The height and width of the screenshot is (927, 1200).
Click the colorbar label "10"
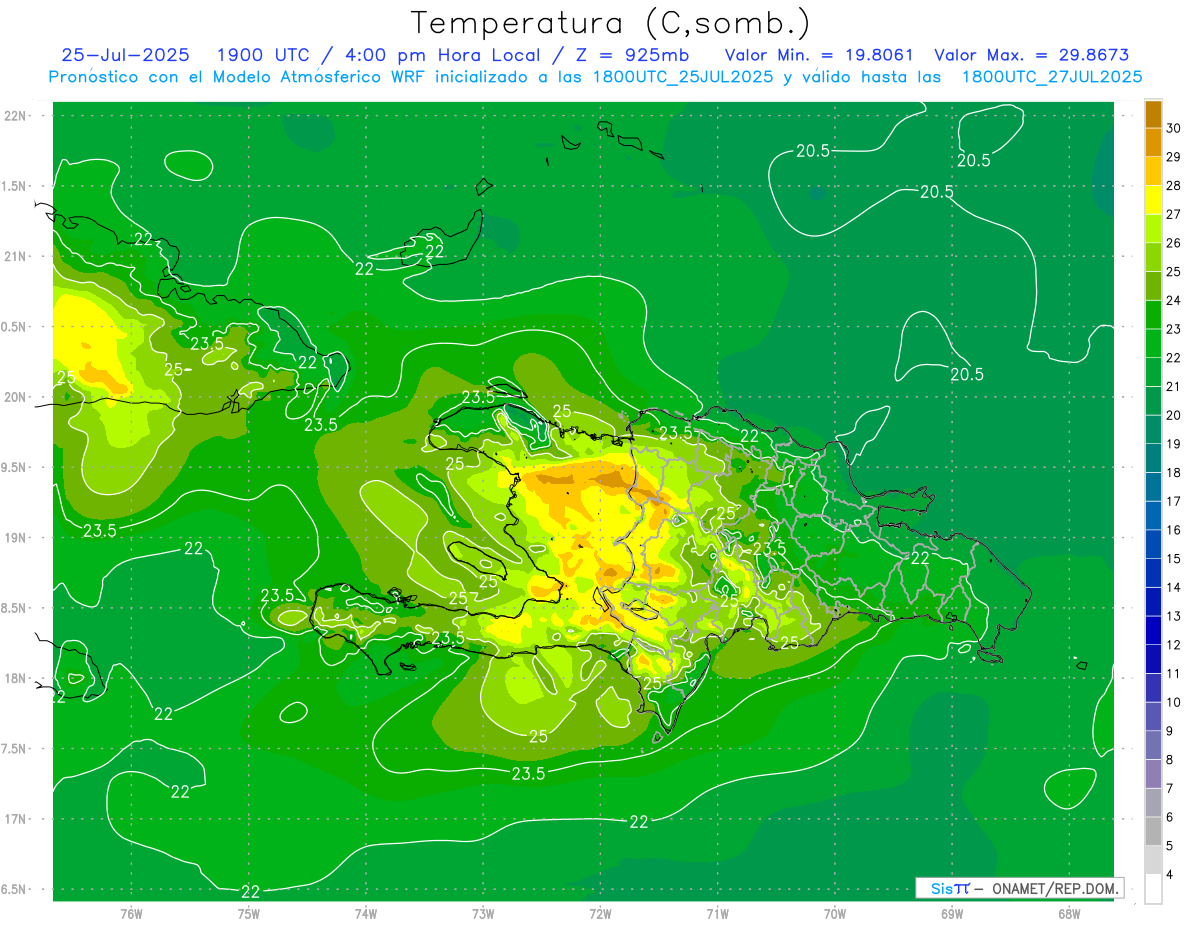tap(1174, 702)
